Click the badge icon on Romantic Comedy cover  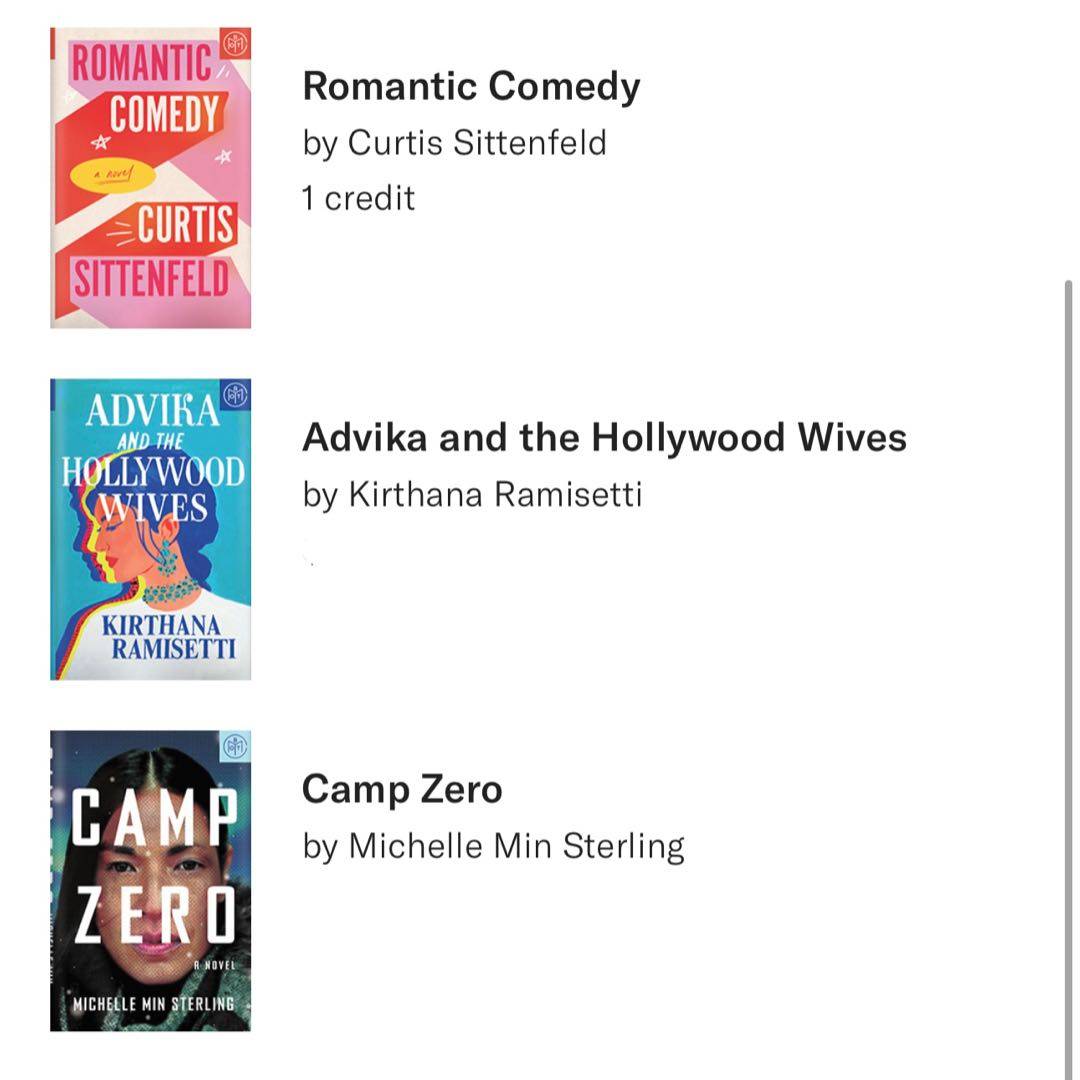tap(238, 44)
